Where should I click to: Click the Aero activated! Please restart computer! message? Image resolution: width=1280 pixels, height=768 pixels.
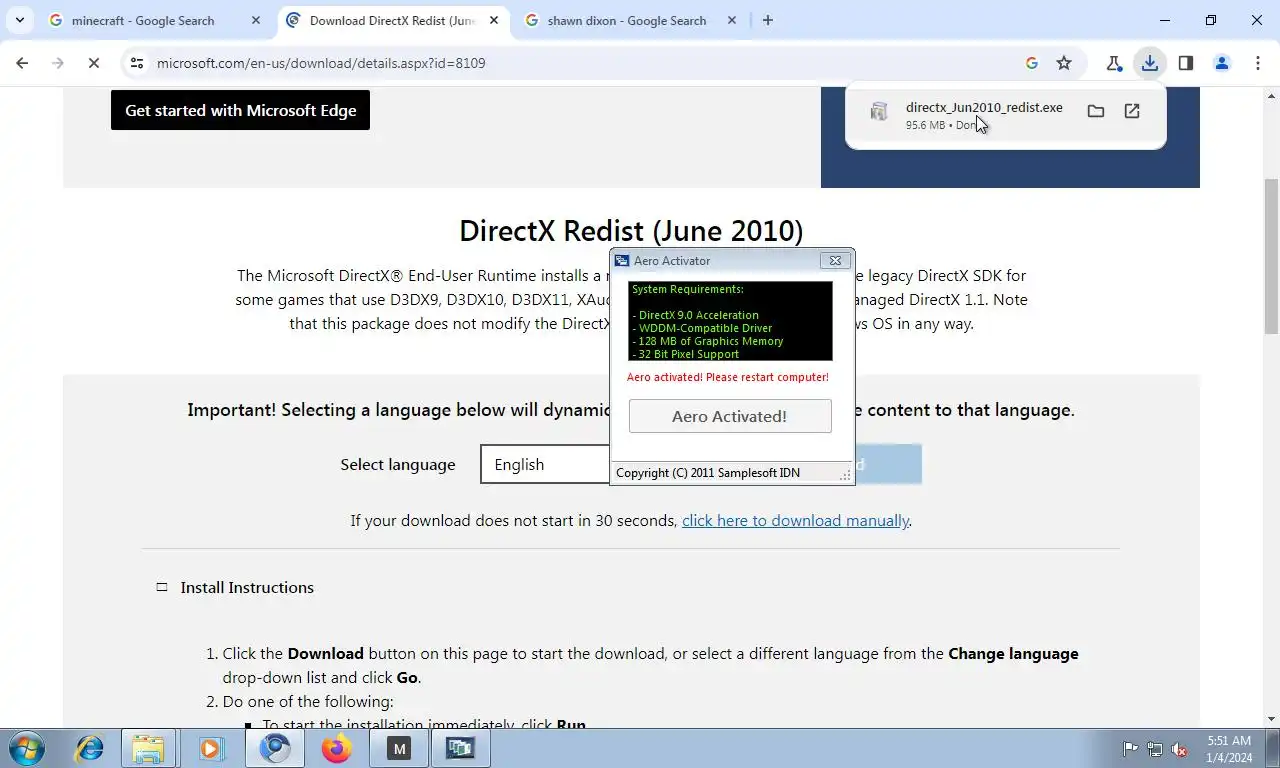coord(728,377)
